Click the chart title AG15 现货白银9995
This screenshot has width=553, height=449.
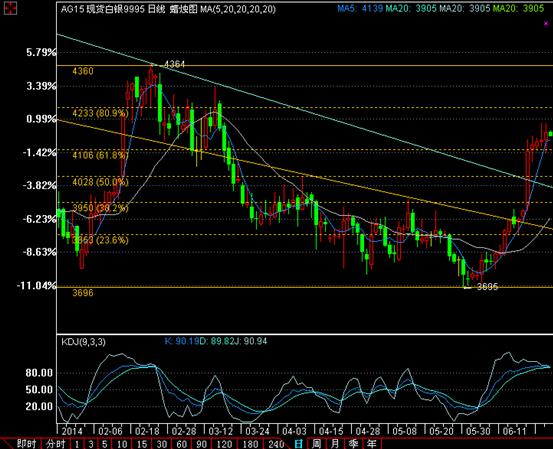point(103,9)
